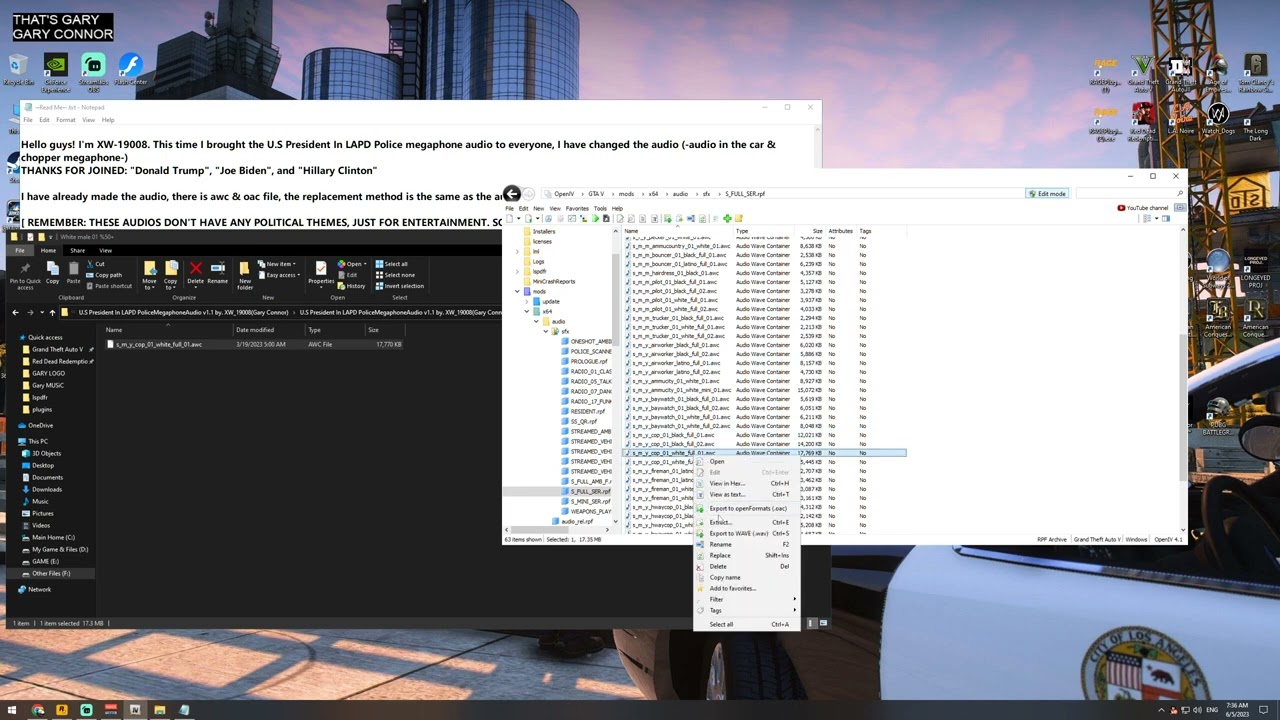1280x720 pixels.
Task: Open OpenIV File menu
Action: tap(510, 208)
